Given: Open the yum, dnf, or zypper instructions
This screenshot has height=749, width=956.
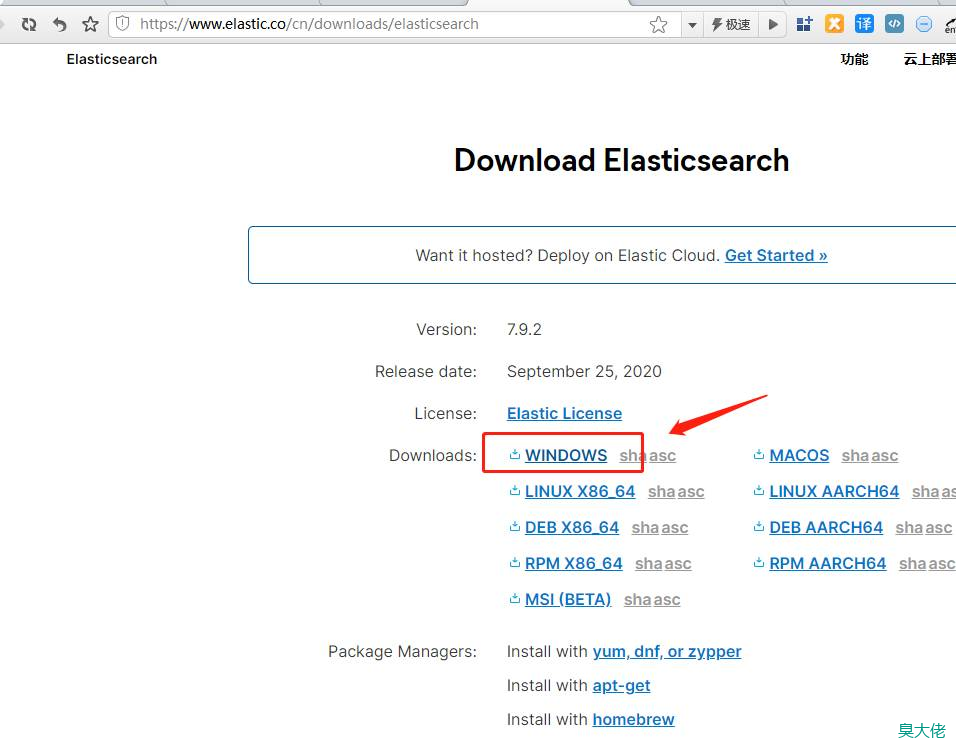Looking at the screenshot, I should [667, 652].
